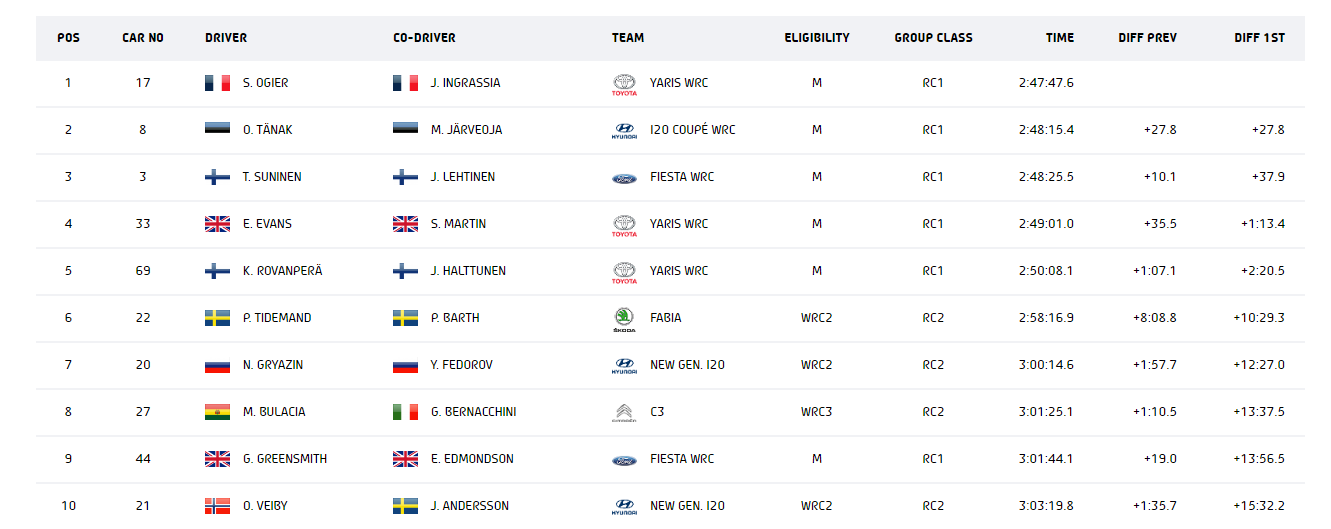The image size is (1331, 529).
Task: Click the French flag beside S. Ogier
Action: [x=217, y=83]
